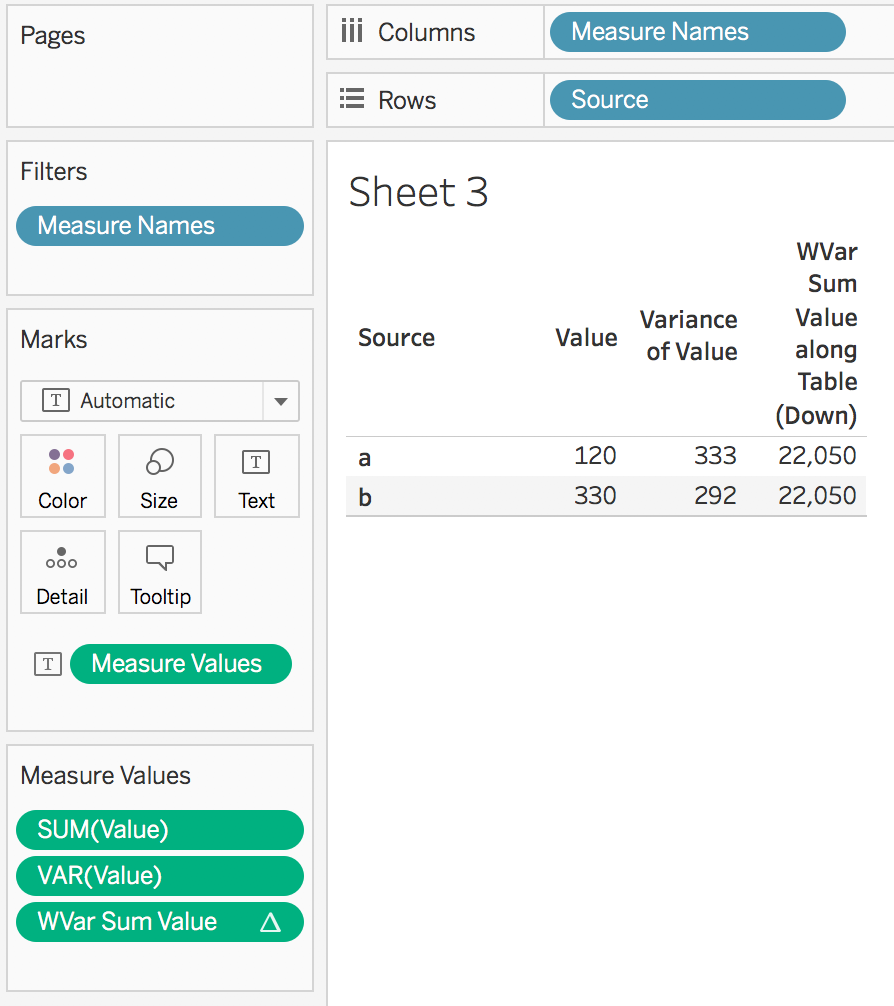Select the SUM(Value) pill in Measure Values

click(159, 829)
